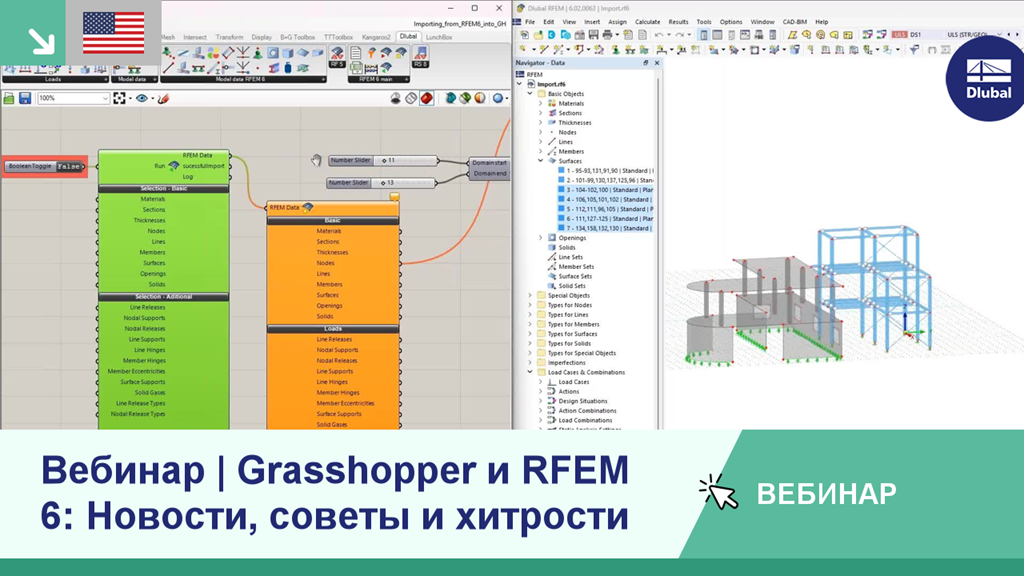
Task: Select surface 7 - 134,158,132,130 in navigator
Action: tap(605, 229)
